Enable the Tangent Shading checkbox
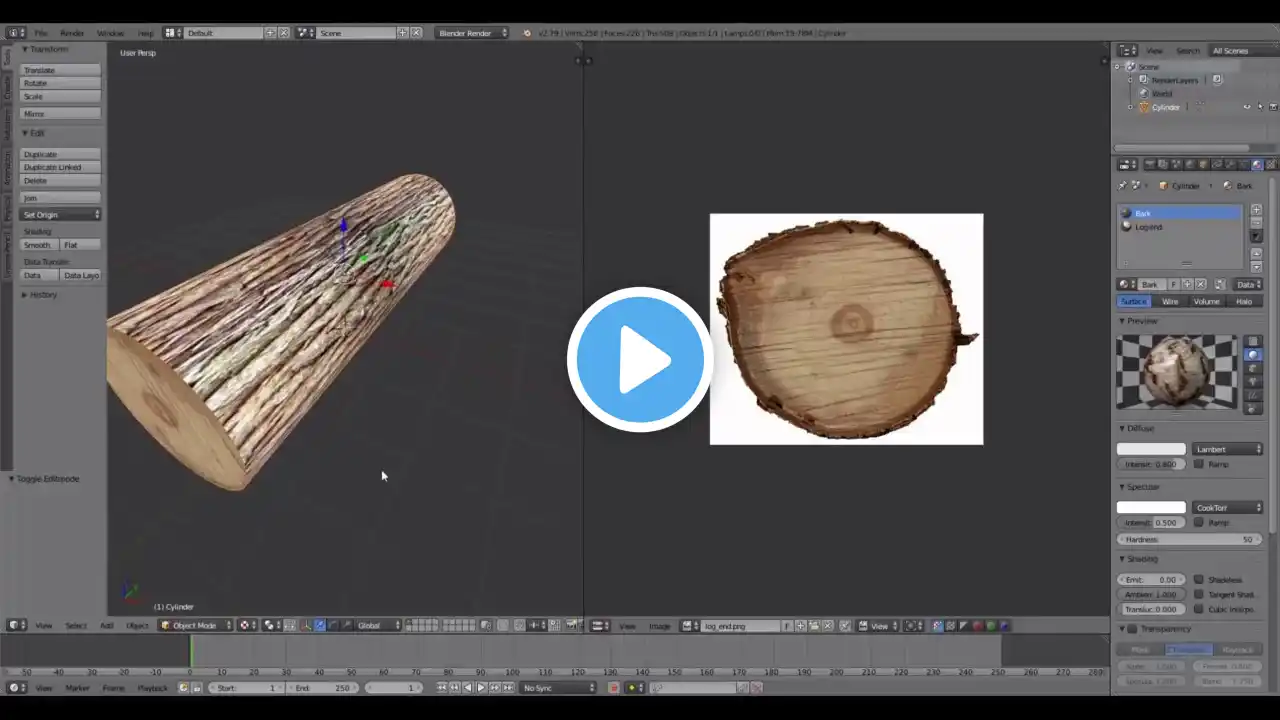The image size is (1280, 720). tap(1199, 595)
